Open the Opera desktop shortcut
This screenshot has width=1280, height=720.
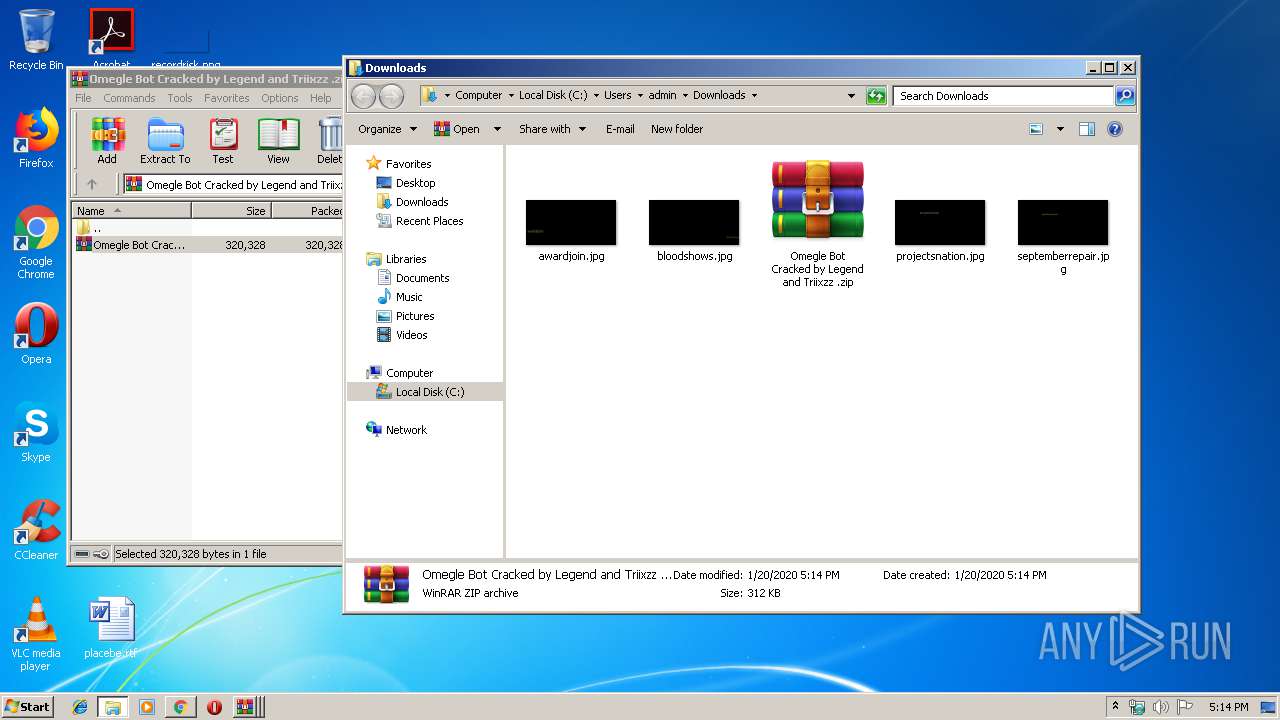[36, 333]
